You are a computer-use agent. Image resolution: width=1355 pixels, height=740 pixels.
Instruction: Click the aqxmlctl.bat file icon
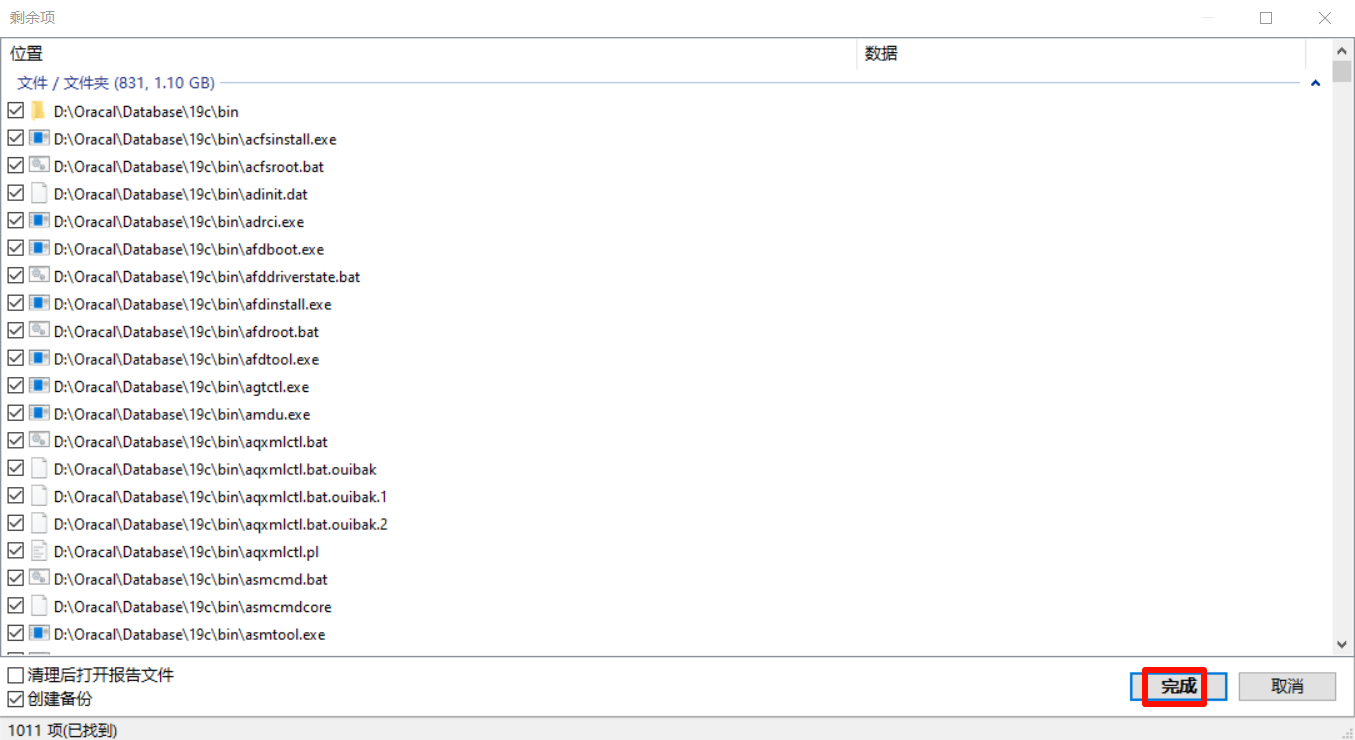pos(39,441)
